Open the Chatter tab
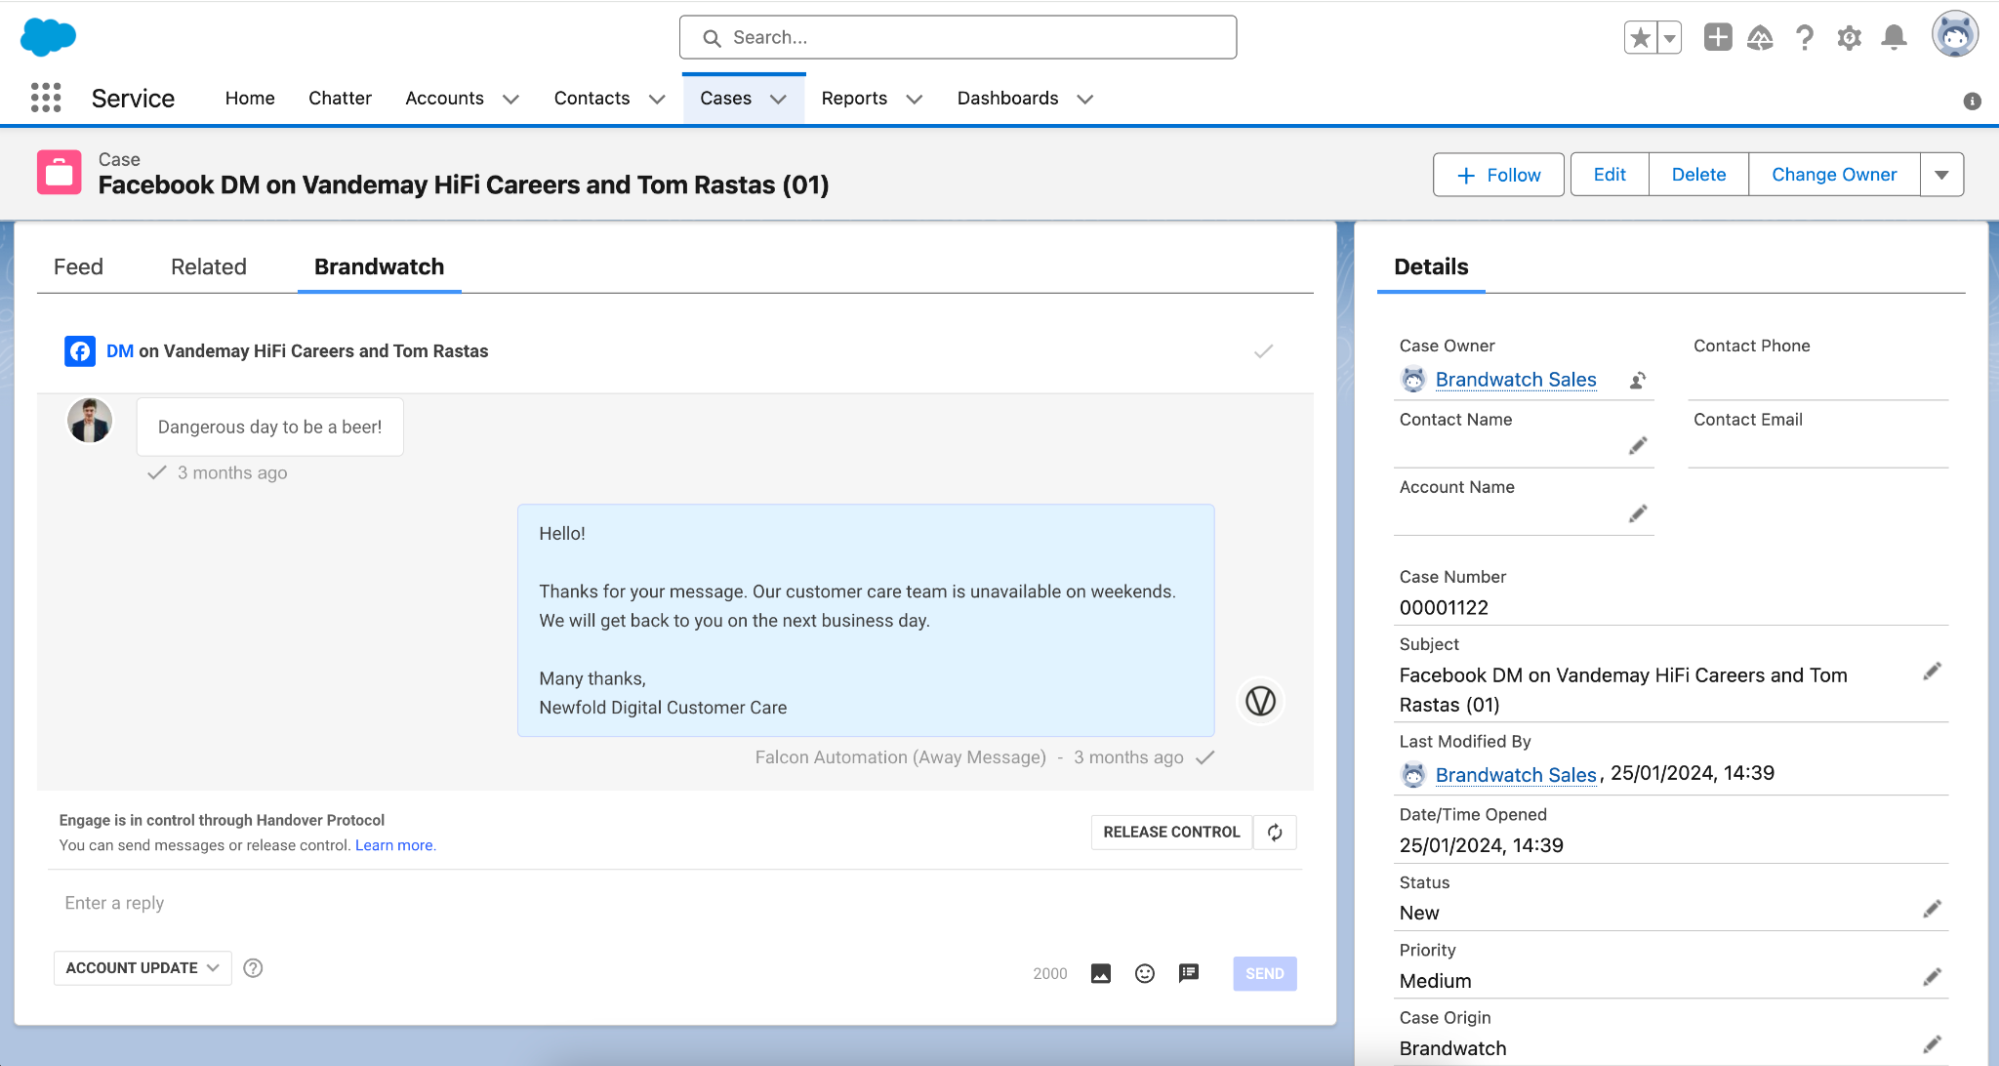The image size is (1999, 1066). point(340,98)
